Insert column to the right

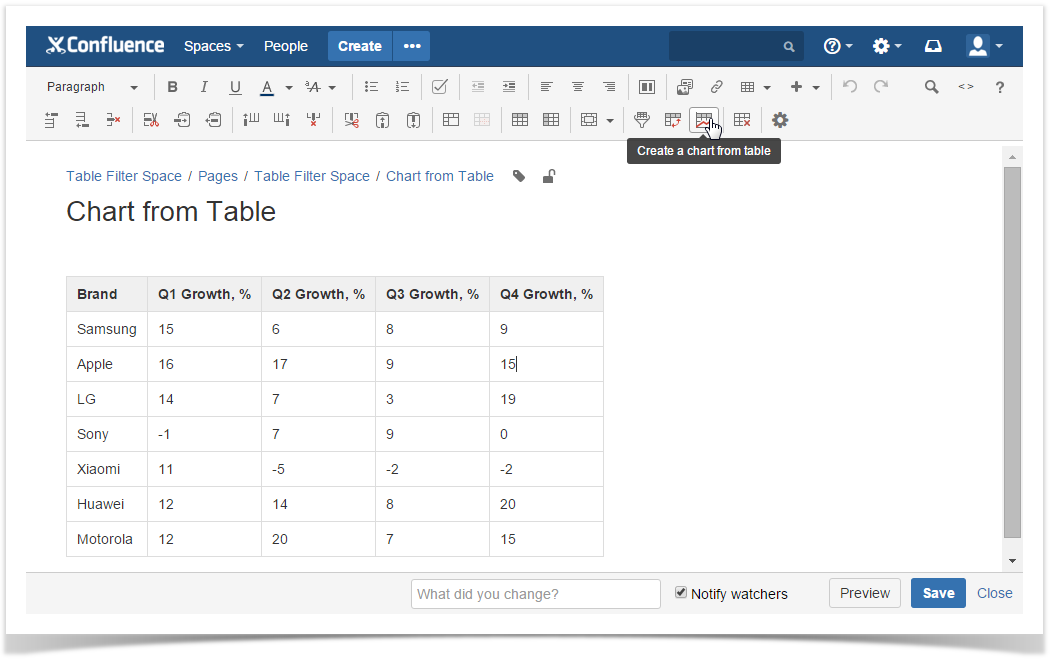(x=282, y=121)
